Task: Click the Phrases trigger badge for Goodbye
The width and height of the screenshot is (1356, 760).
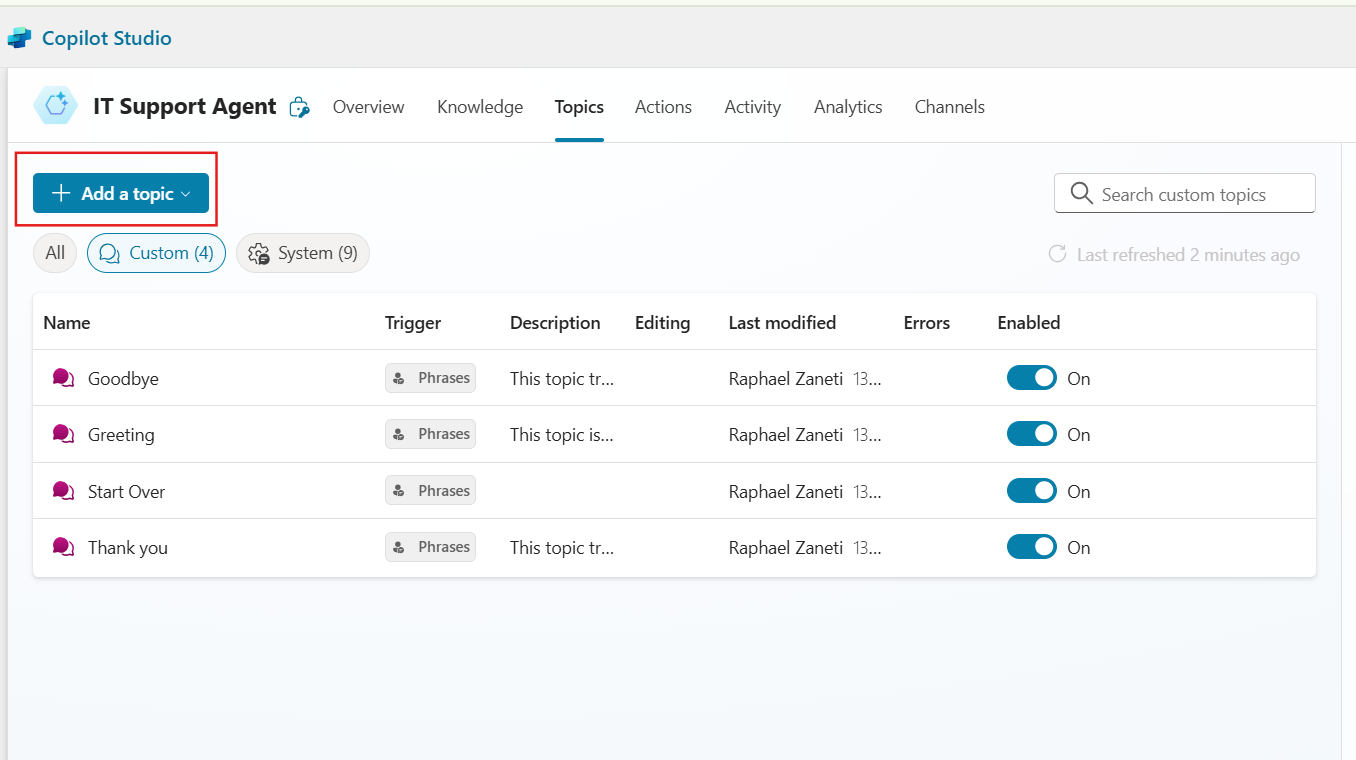Action: (431, 378)
